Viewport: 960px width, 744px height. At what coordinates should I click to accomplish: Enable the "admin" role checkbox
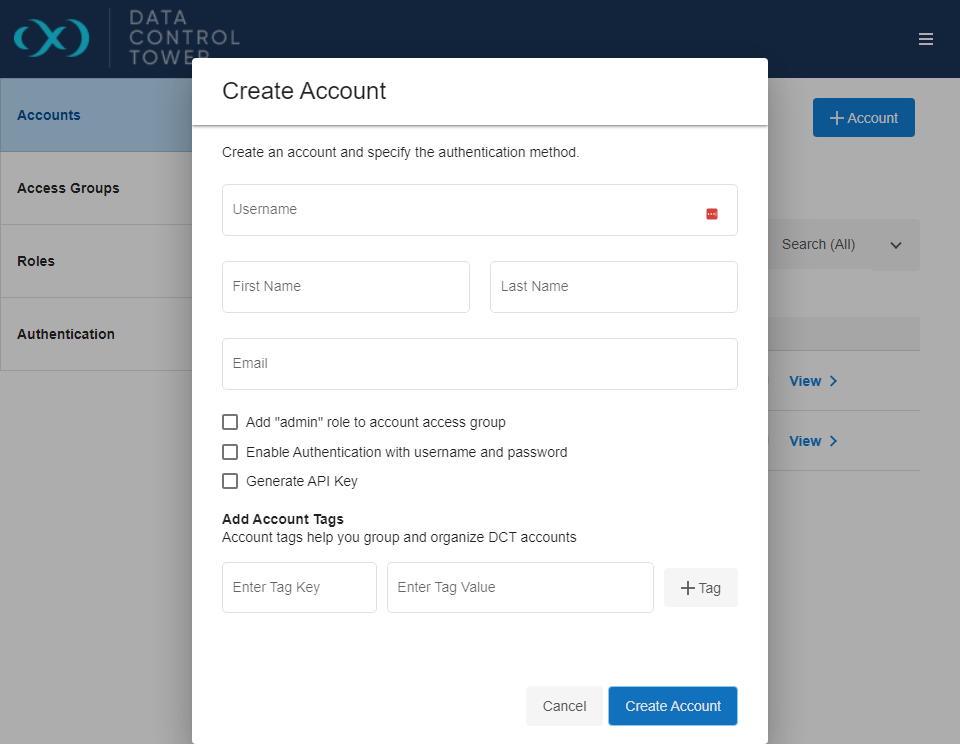(x=230, y=422)
